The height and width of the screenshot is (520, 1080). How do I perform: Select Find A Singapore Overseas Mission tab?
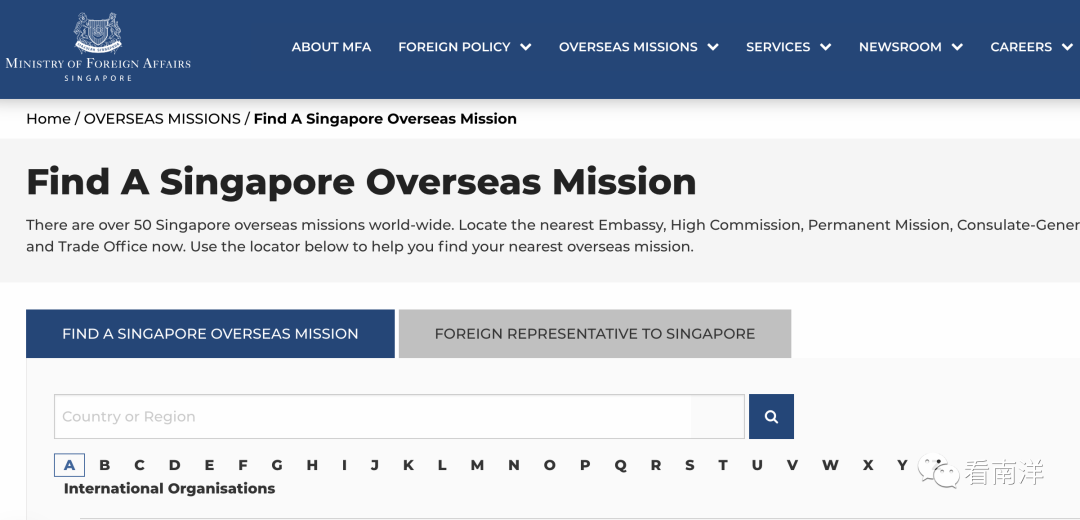tap(210, 334)
